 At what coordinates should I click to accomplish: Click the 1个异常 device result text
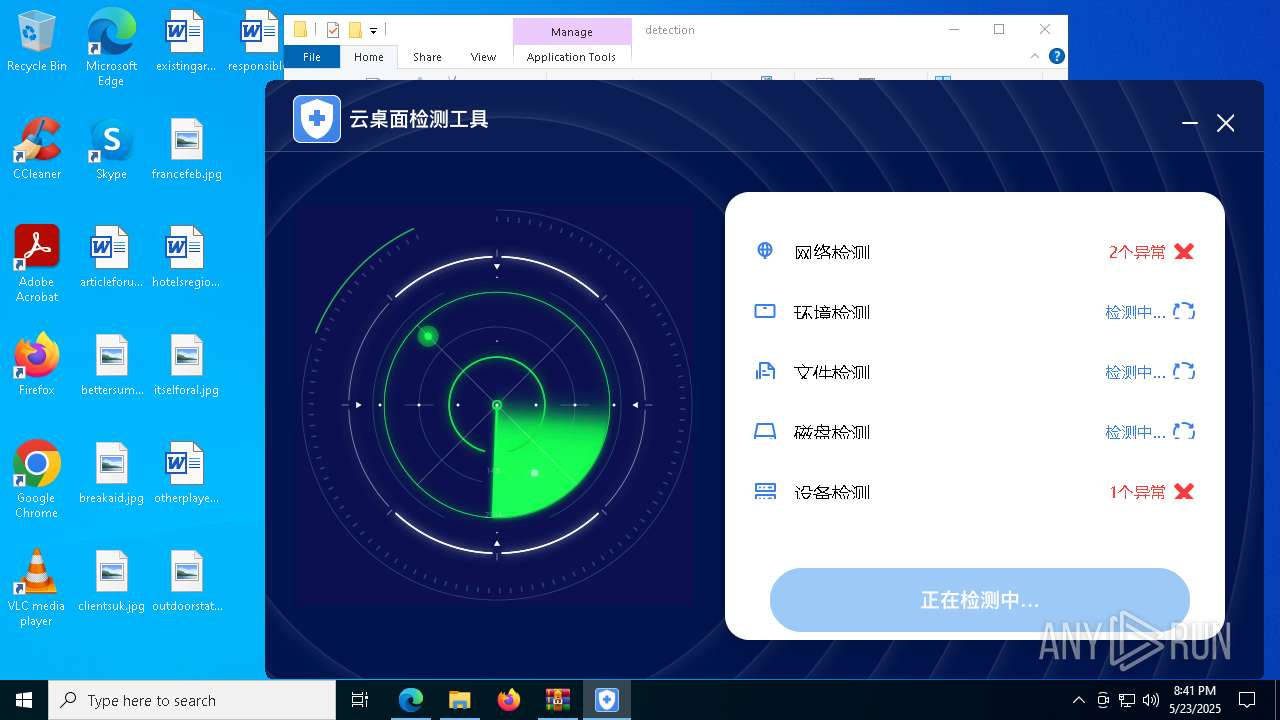click(x=1138, y=492)
